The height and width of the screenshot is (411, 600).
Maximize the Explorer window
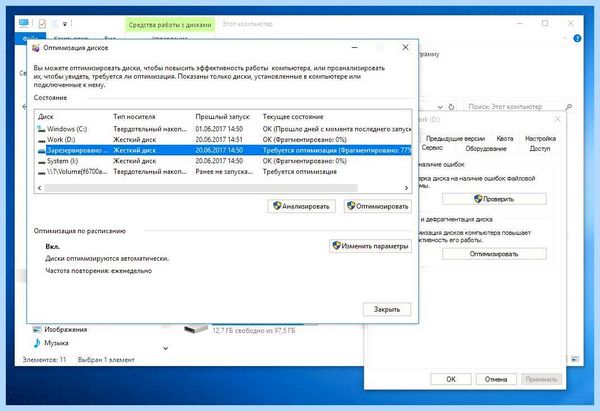[x=545, y=23]
